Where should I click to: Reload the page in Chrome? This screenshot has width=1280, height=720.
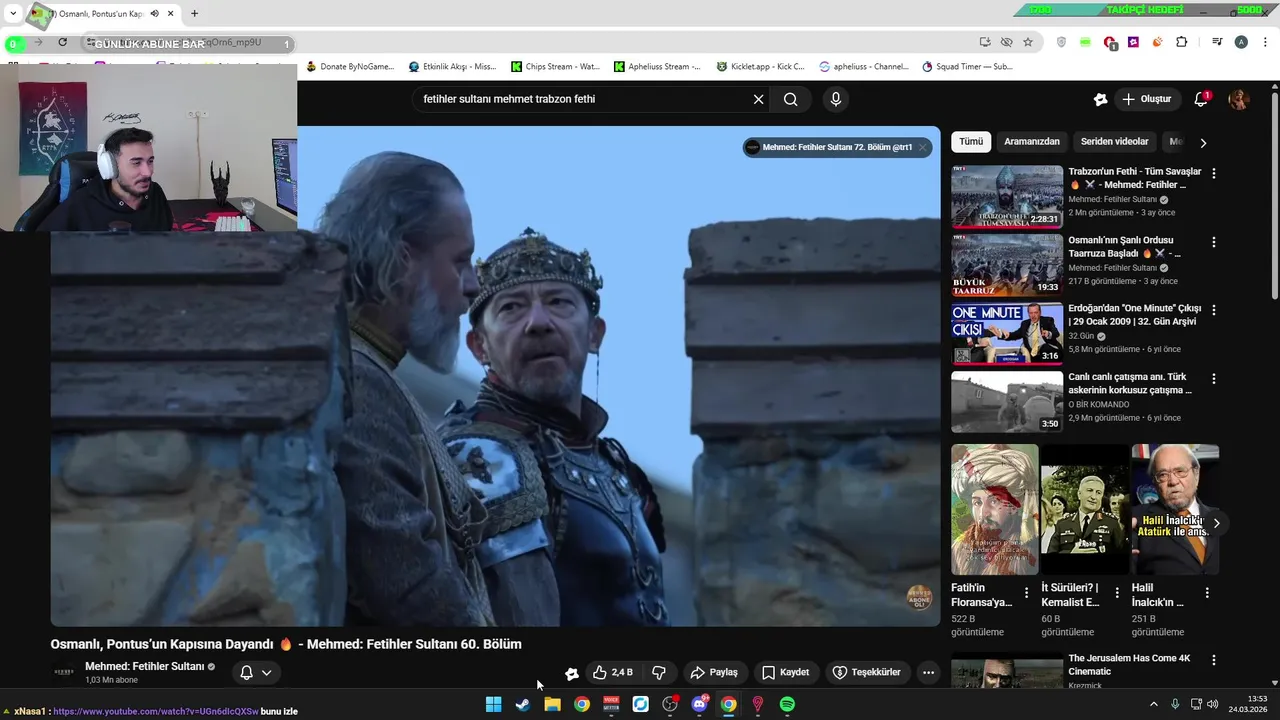pyautogui.click(x=62, y=42)
